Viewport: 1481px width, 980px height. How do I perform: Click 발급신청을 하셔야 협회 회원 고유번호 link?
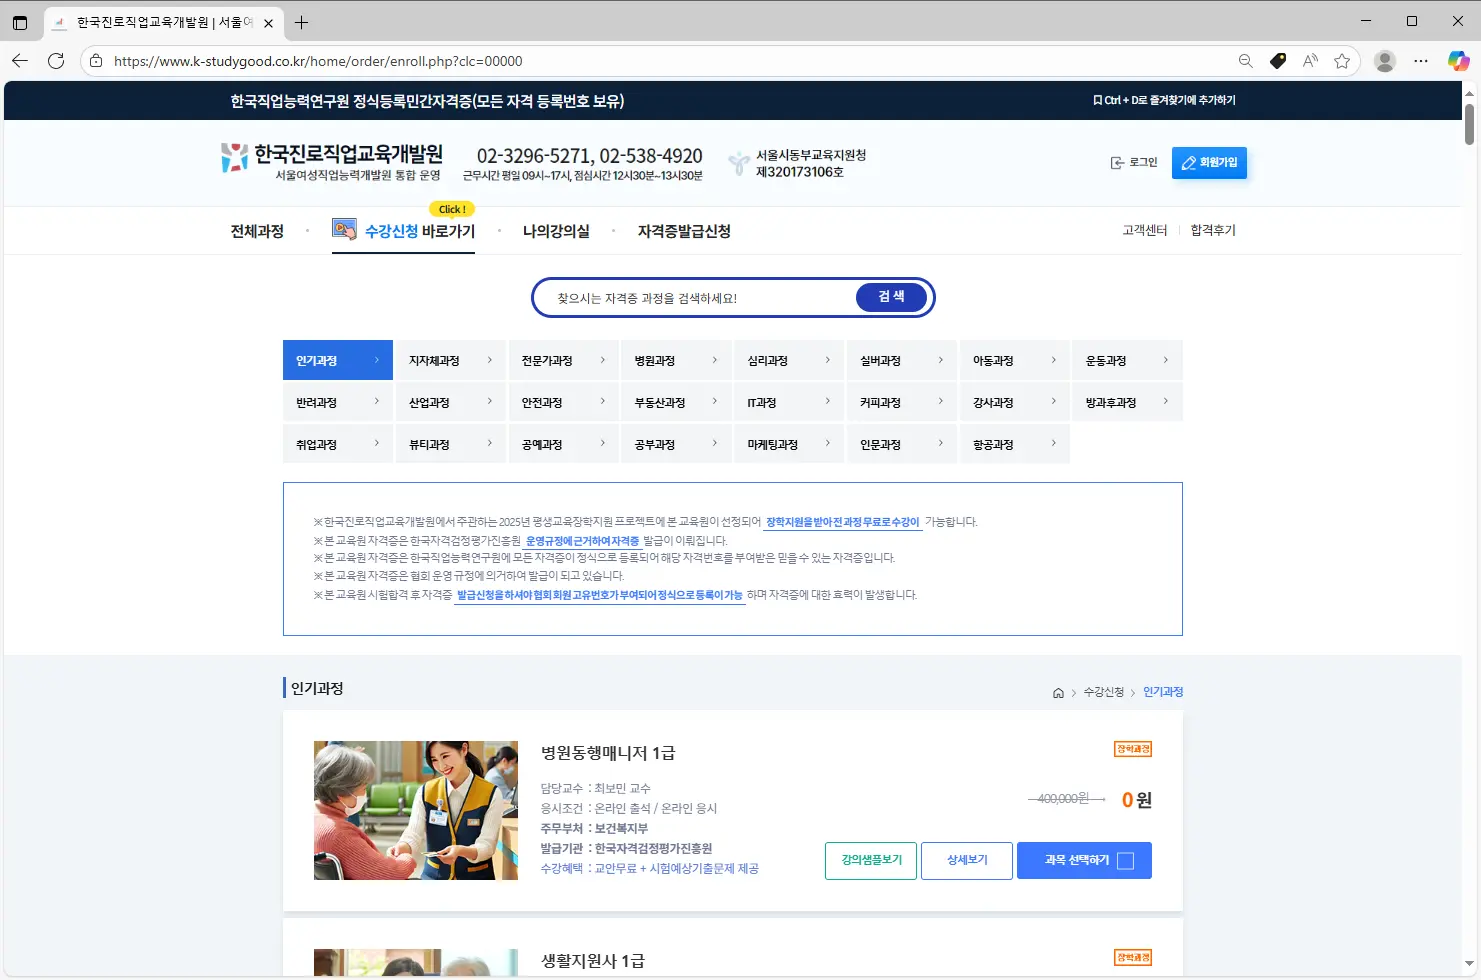pyautogui.click(x=600, y=595)
